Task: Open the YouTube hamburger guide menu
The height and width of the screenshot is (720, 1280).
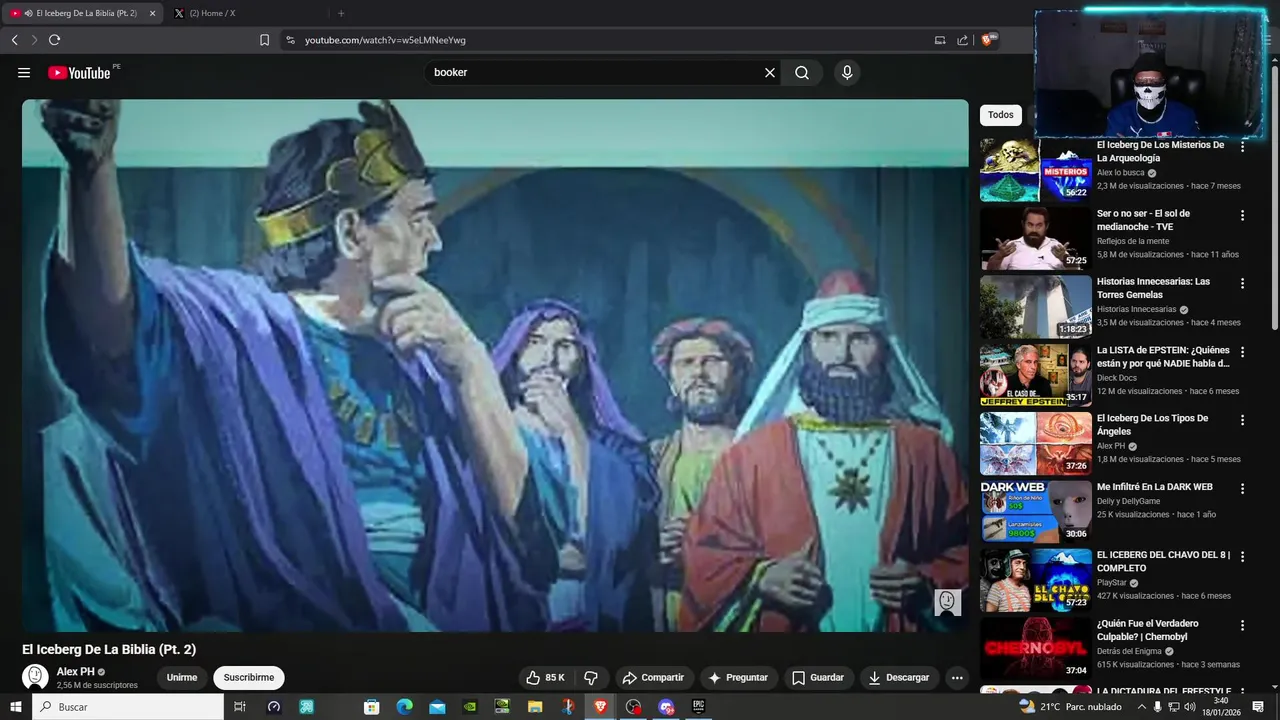Action: pyautogui.click(x=24, y=72)
